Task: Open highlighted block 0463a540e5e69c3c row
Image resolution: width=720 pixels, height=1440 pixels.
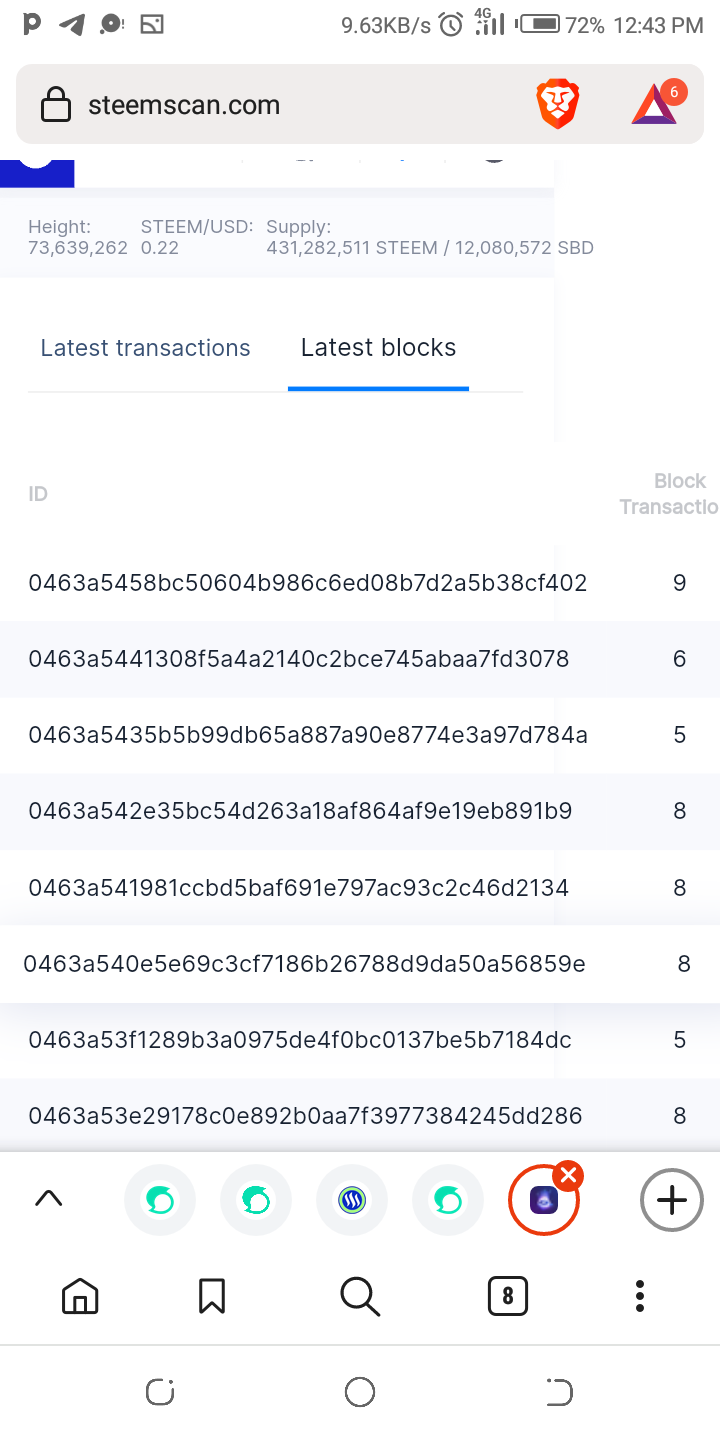Action: [x=360, y=964]
